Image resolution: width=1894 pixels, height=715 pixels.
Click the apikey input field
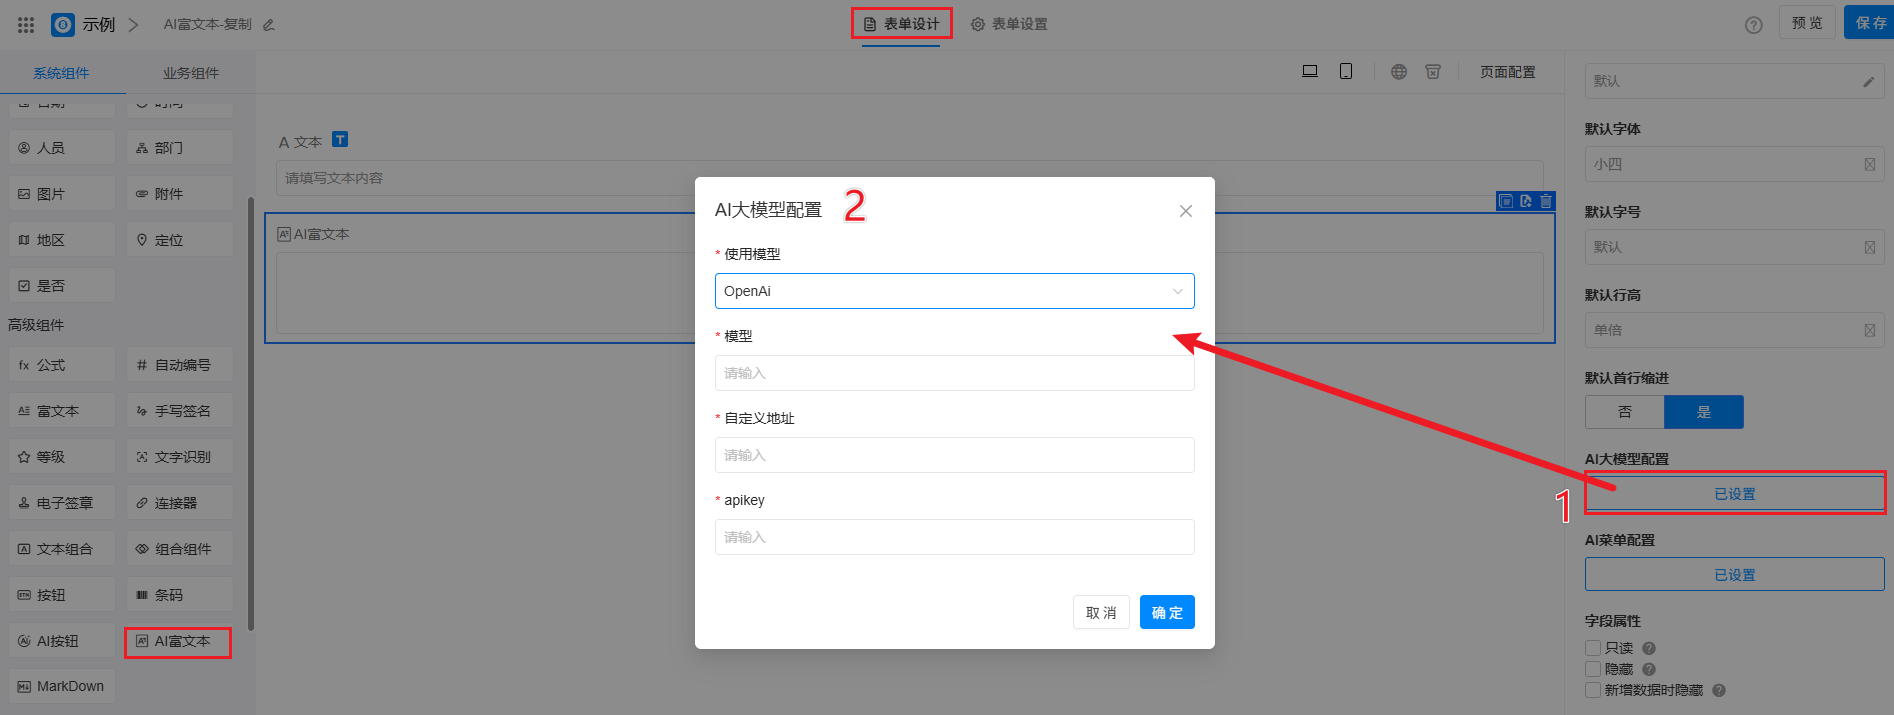coord(954,537)
